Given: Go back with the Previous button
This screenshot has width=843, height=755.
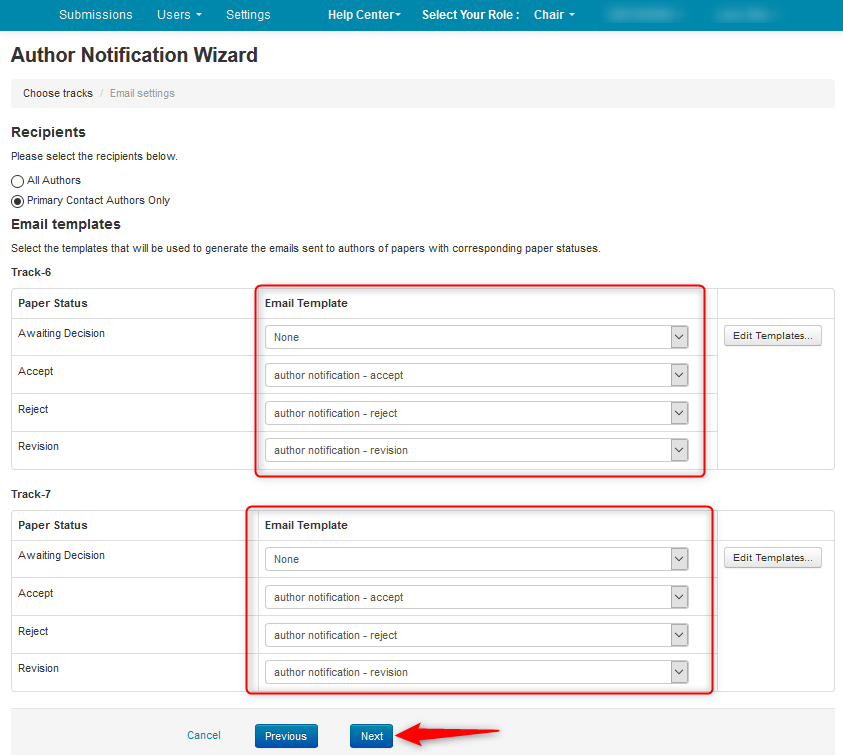Looking at the screenshot, I should 286,736.
